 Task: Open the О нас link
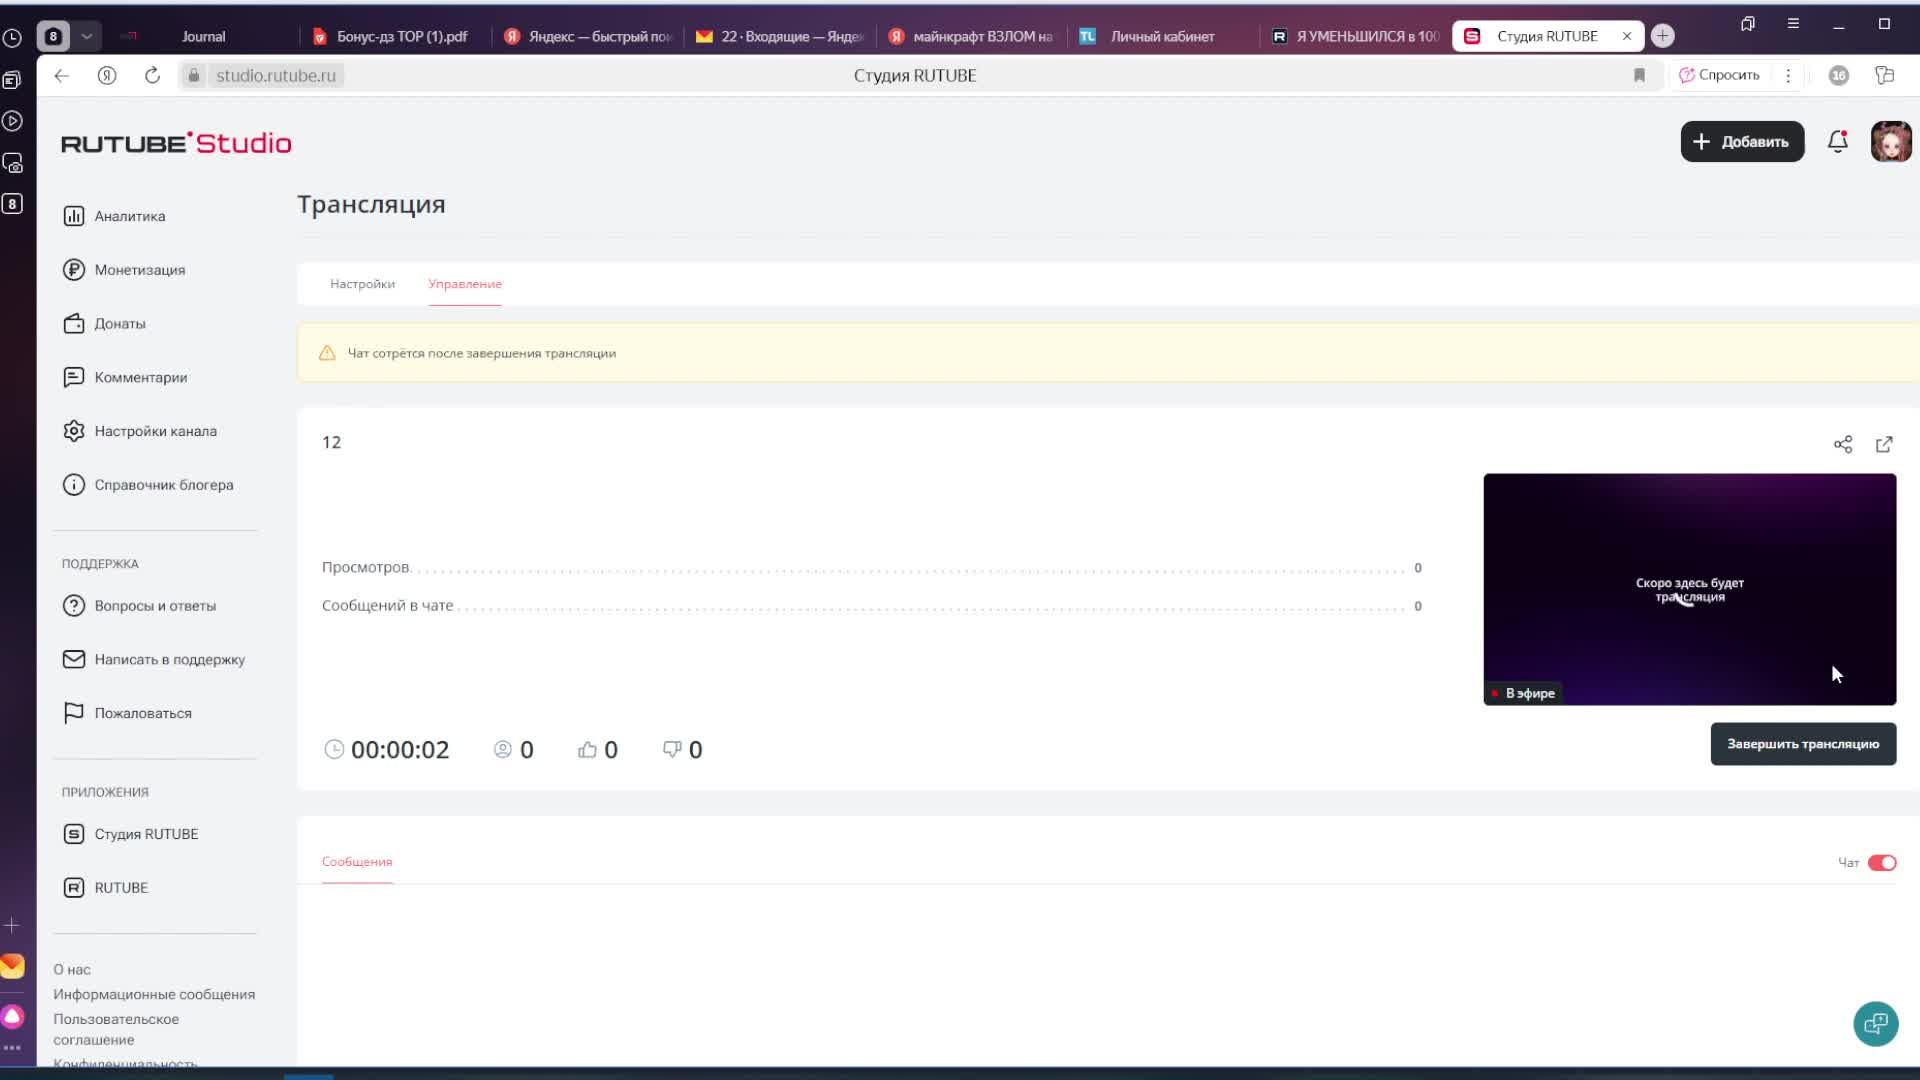[72, 970]
